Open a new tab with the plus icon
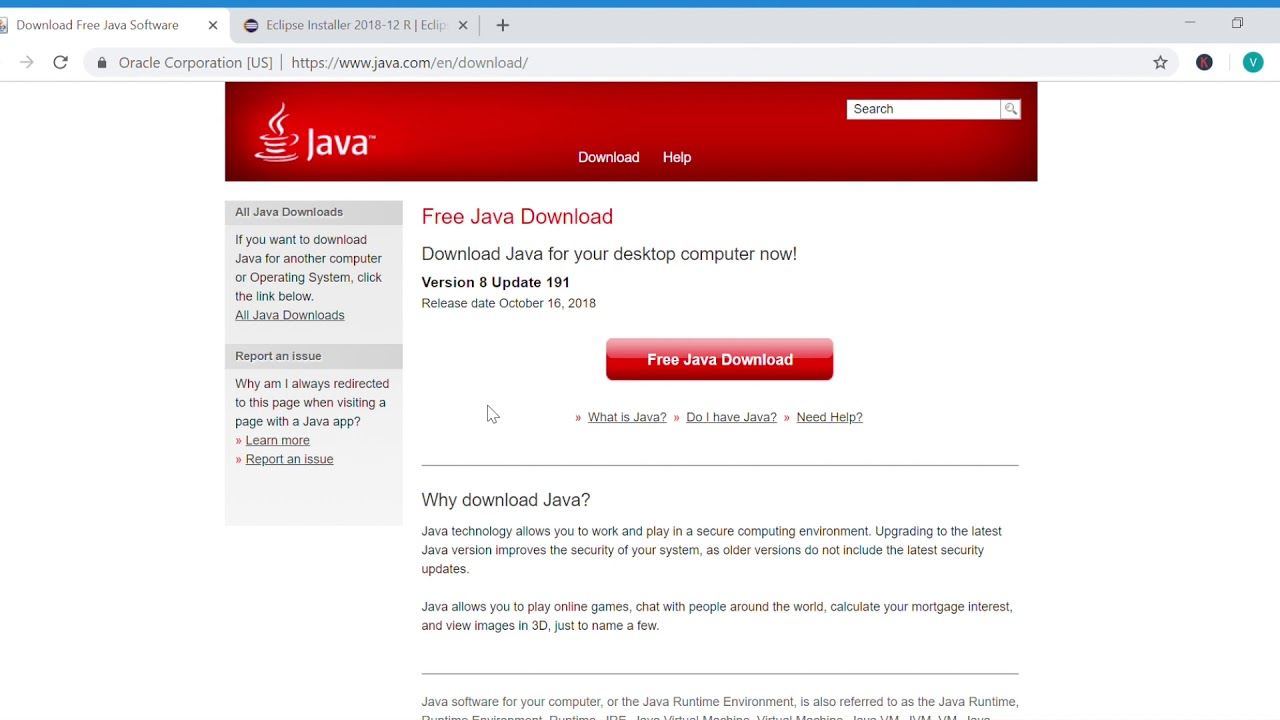 point(503,25)
